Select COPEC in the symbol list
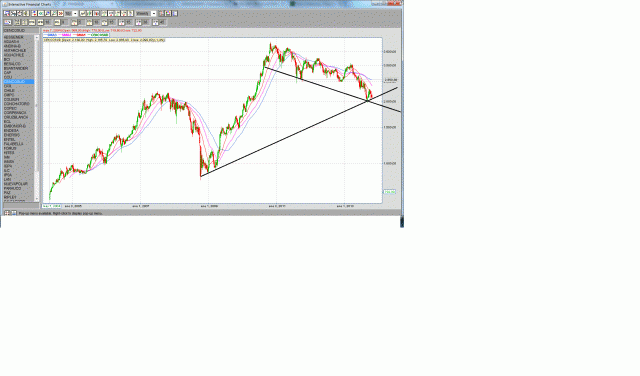This screenshot has width=640, height=376. click(x=10, y=108)
